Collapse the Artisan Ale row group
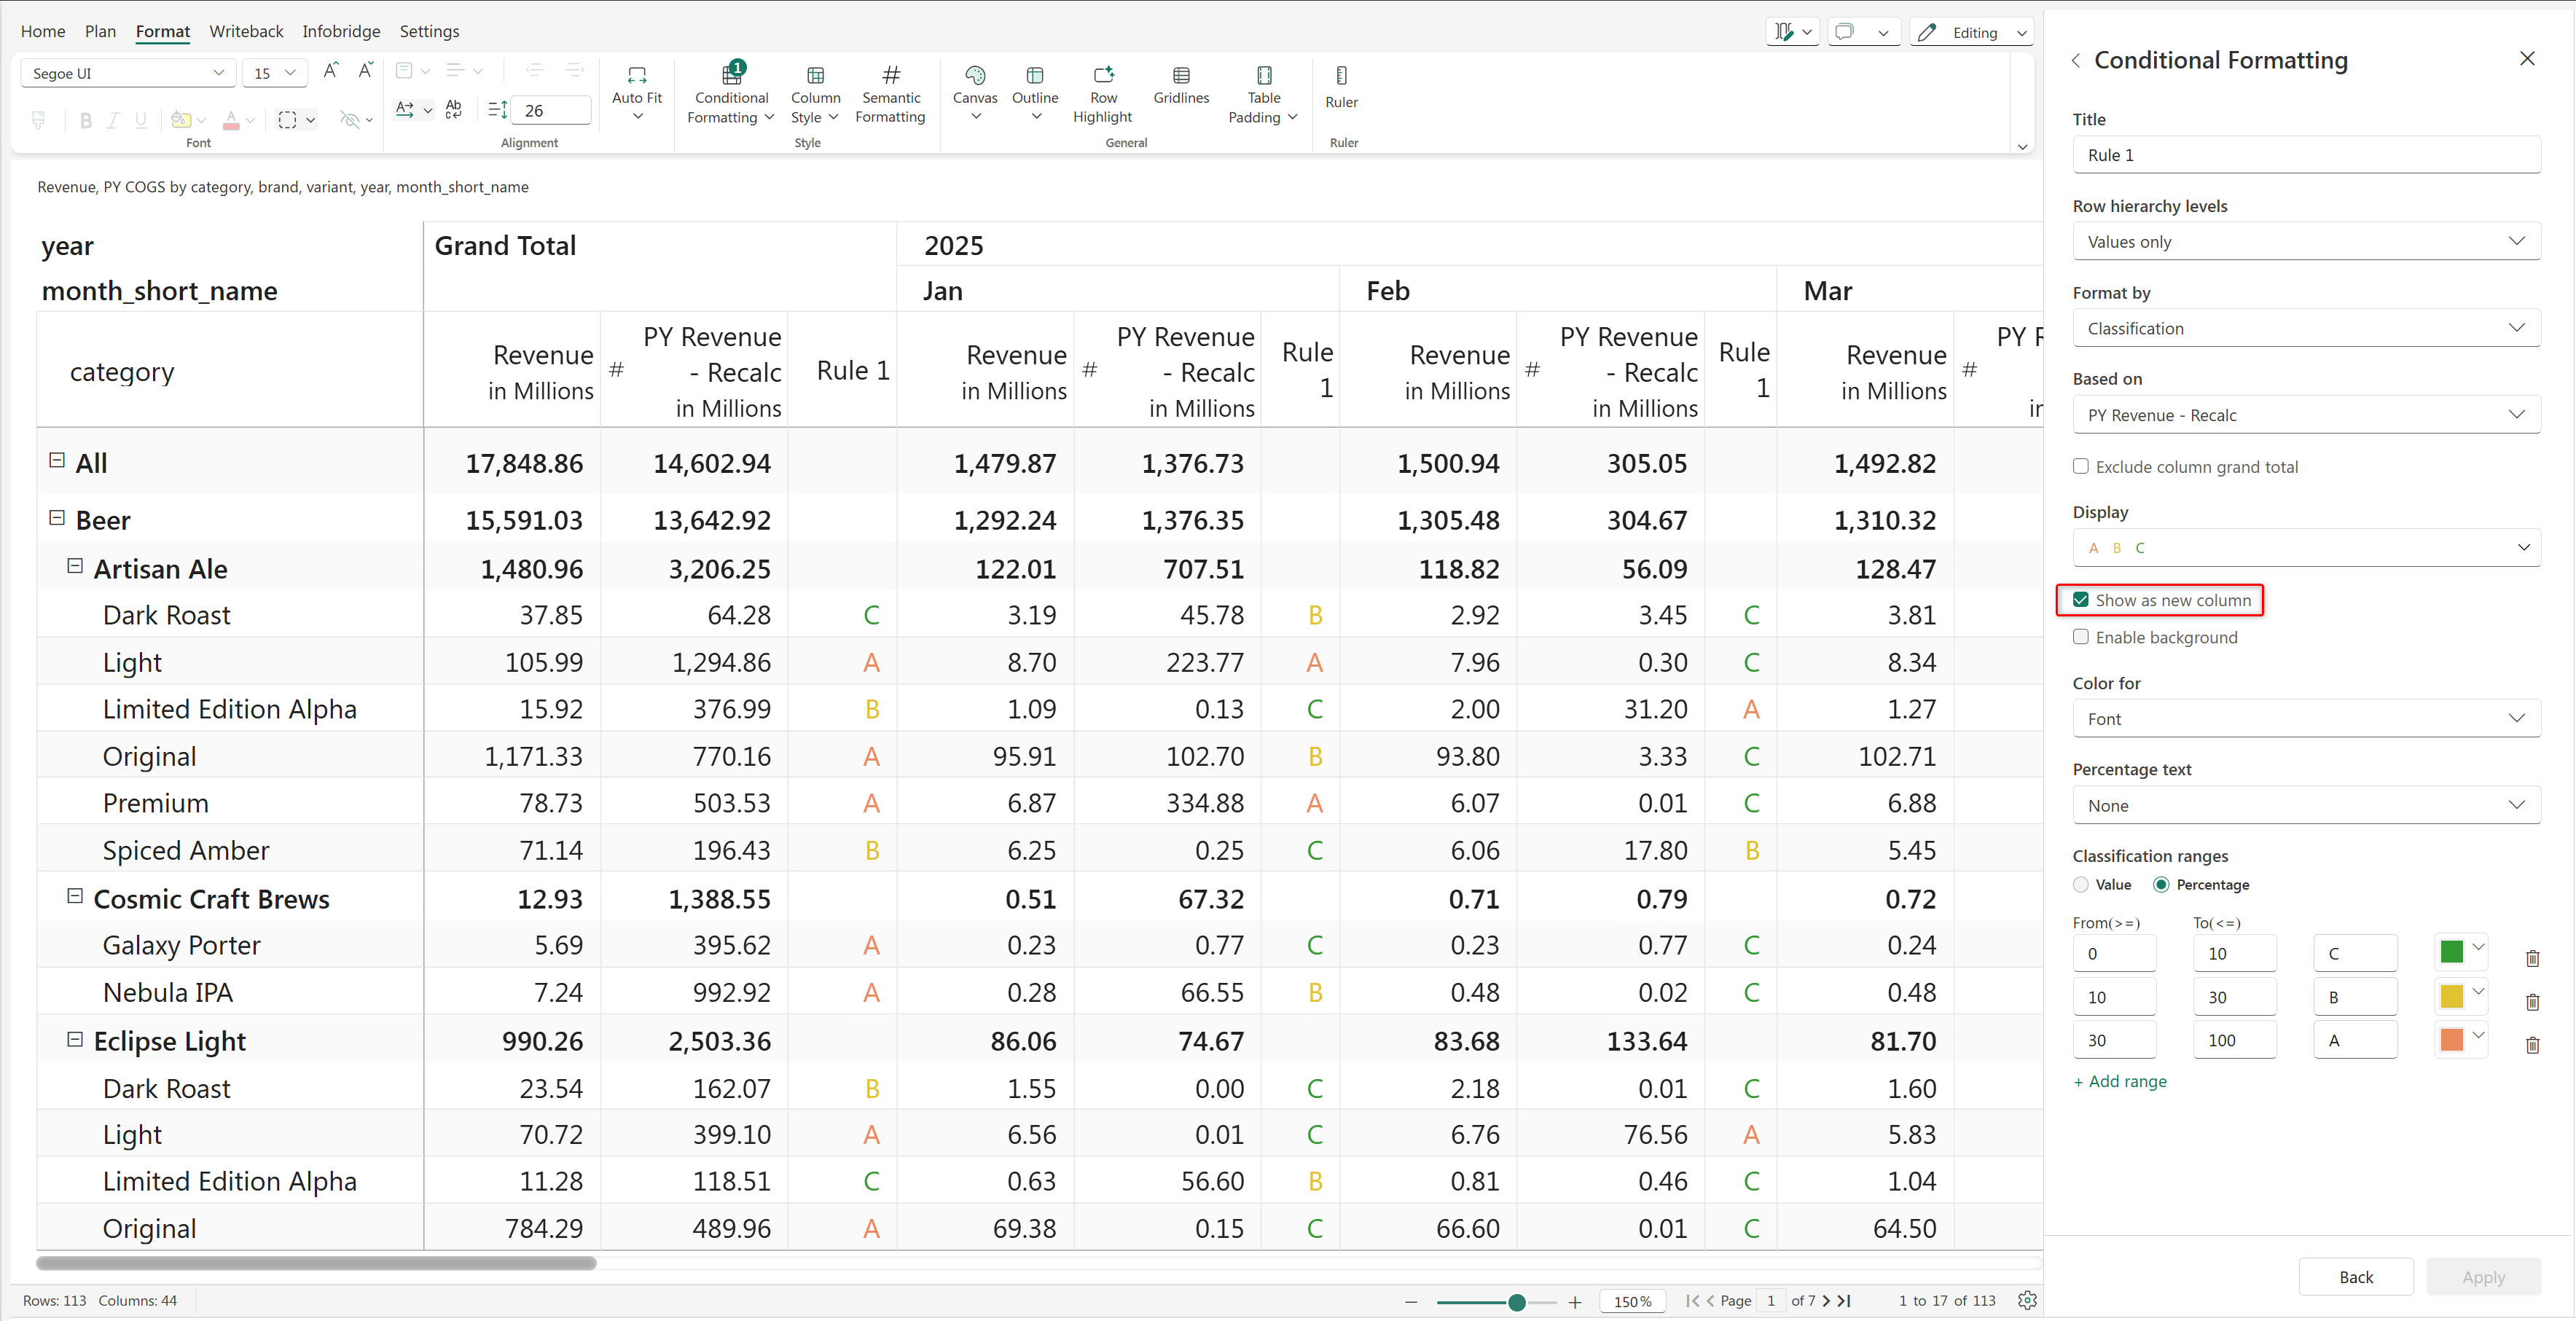This screenshot has height=1321, width=2576. coord(74,566)
